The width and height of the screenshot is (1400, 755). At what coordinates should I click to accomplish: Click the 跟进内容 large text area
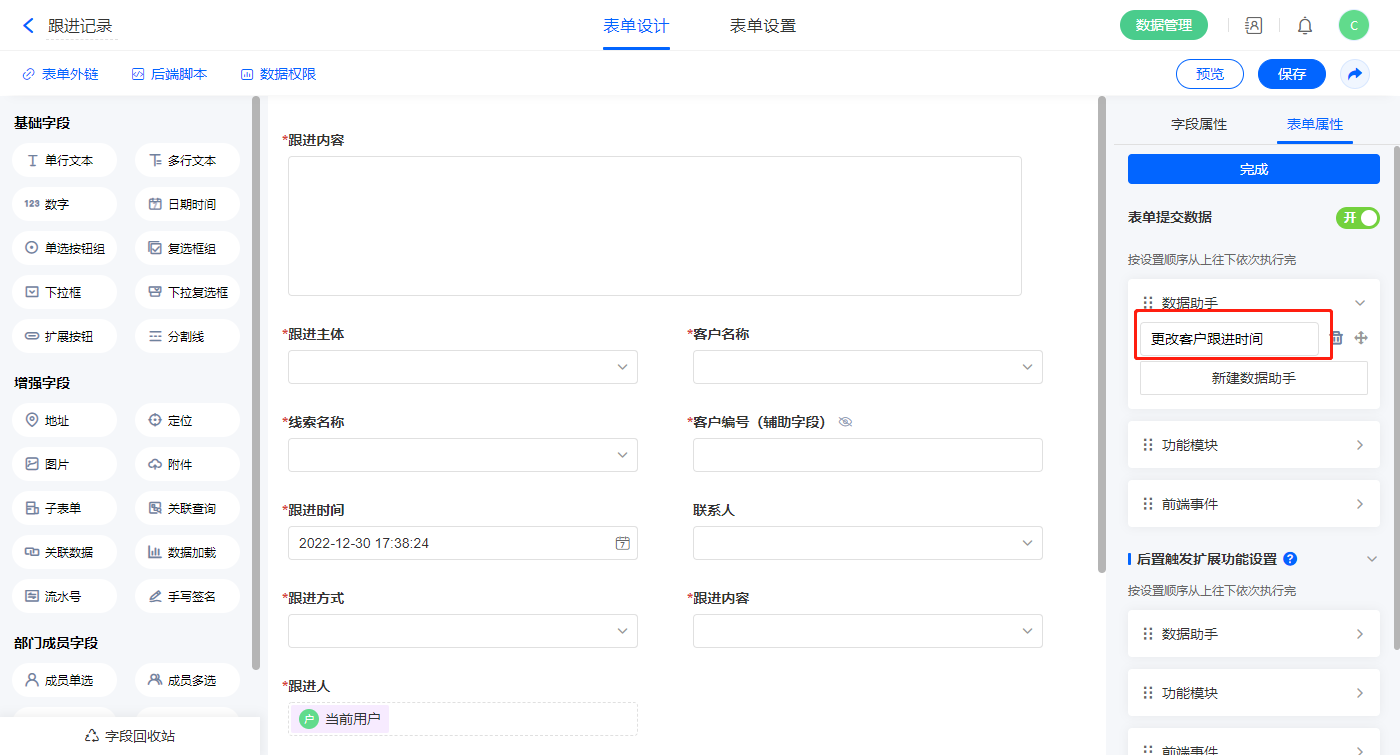pos(654,226)
